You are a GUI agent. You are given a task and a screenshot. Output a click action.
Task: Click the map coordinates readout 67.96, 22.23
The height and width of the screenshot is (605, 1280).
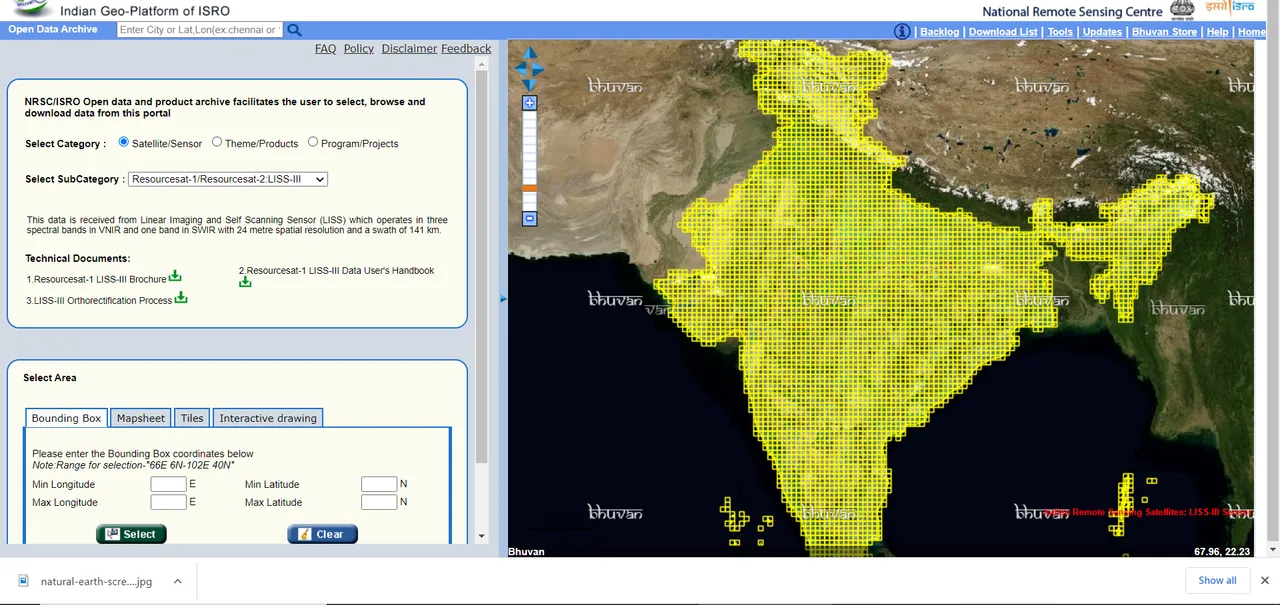click(x=1222, y=551)
